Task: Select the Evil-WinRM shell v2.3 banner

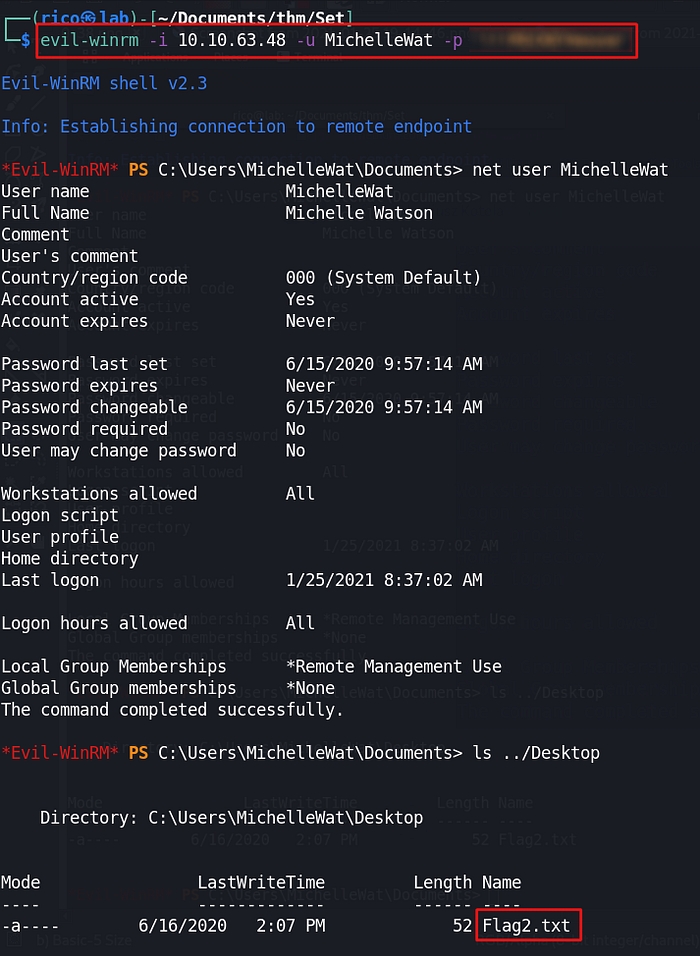Action: tap(104, 83)
